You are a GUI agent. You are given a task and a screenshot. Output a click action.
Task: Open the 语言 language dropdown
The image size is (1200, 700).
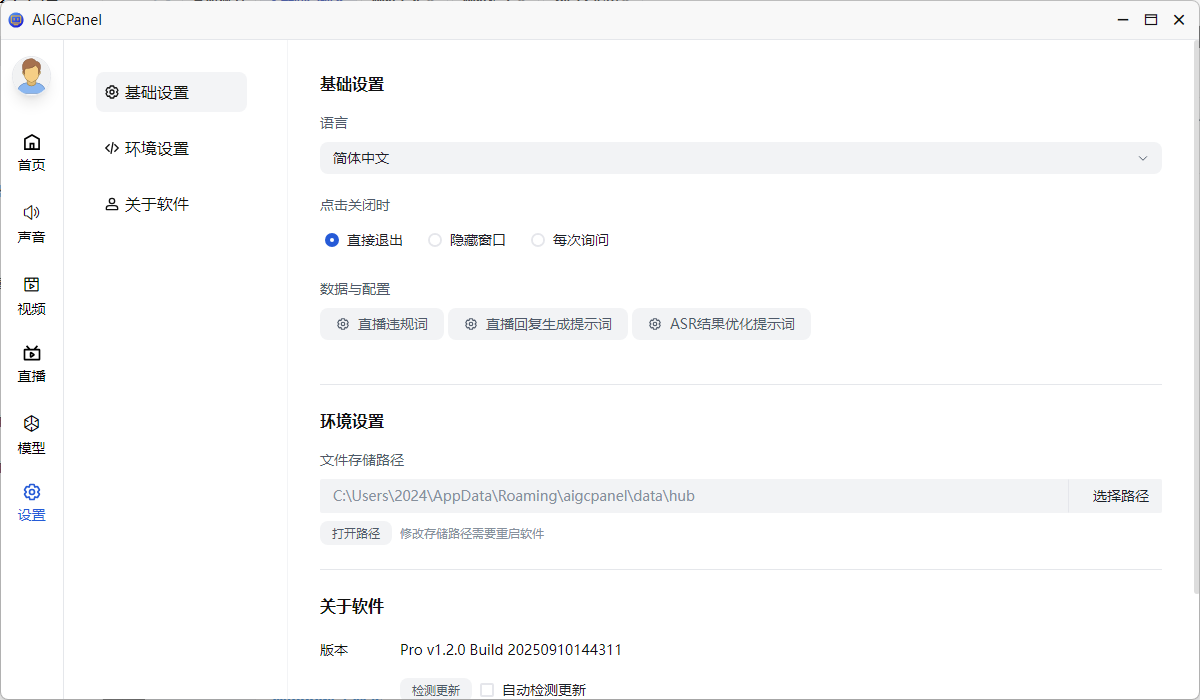coord(740,157)
